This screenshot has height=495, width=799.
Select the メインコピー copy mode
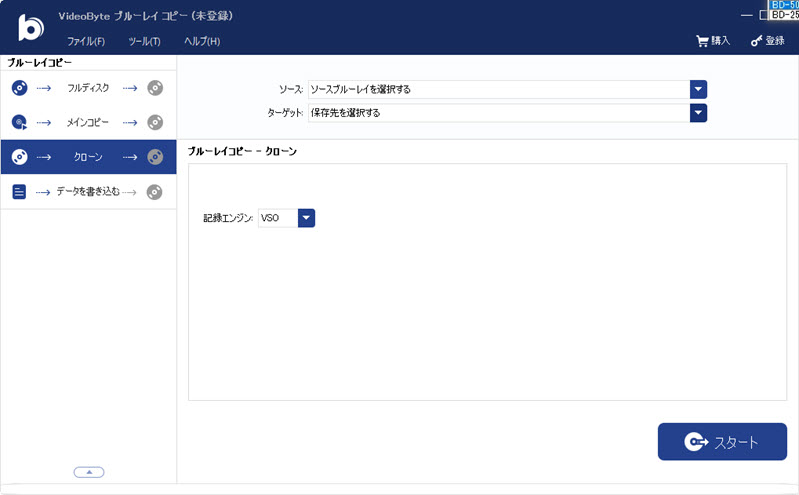(88, 122)
